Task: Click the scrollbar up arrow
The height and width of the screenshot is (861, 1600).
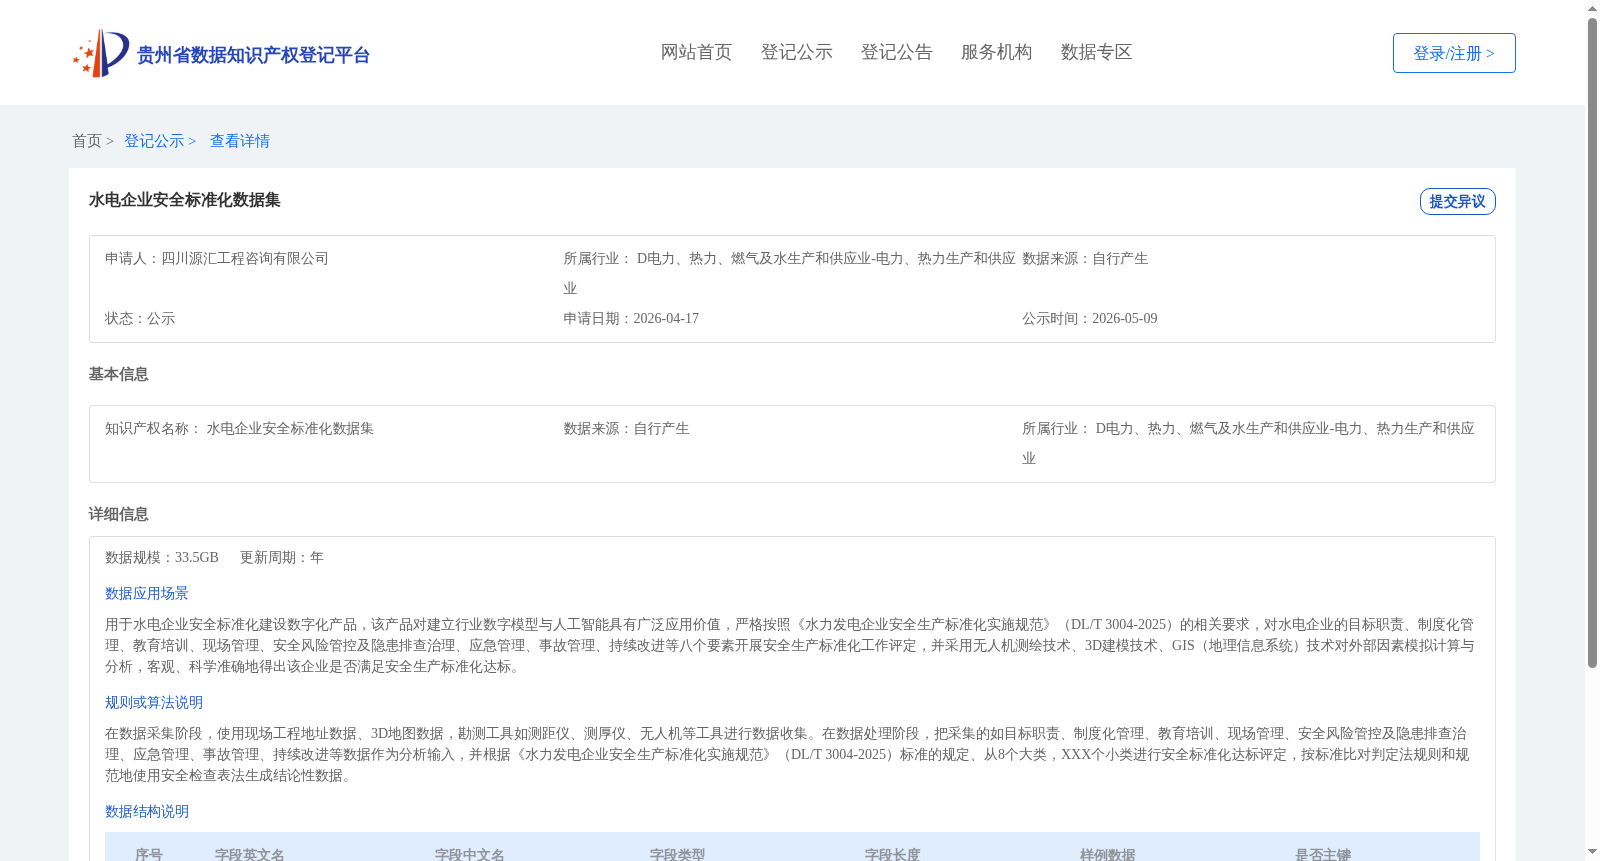Action: click(1592, 8)
